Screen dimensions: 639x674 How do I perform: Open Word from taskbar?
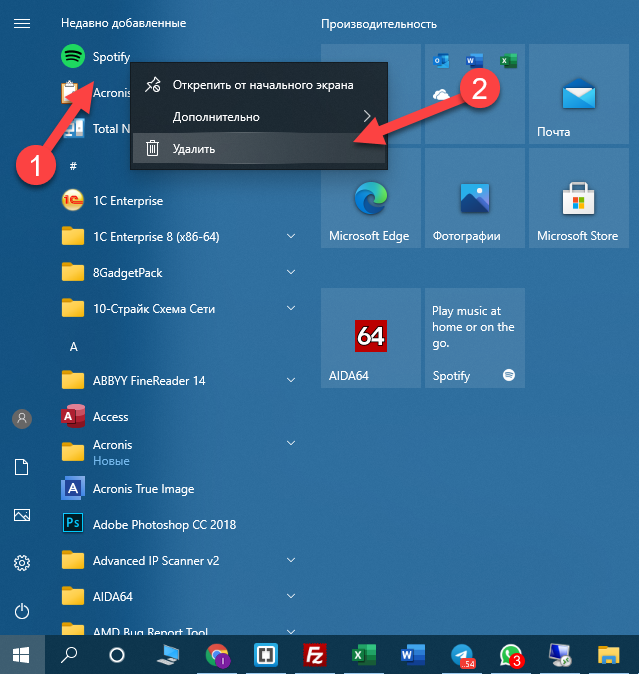click(x=413, y=655)
